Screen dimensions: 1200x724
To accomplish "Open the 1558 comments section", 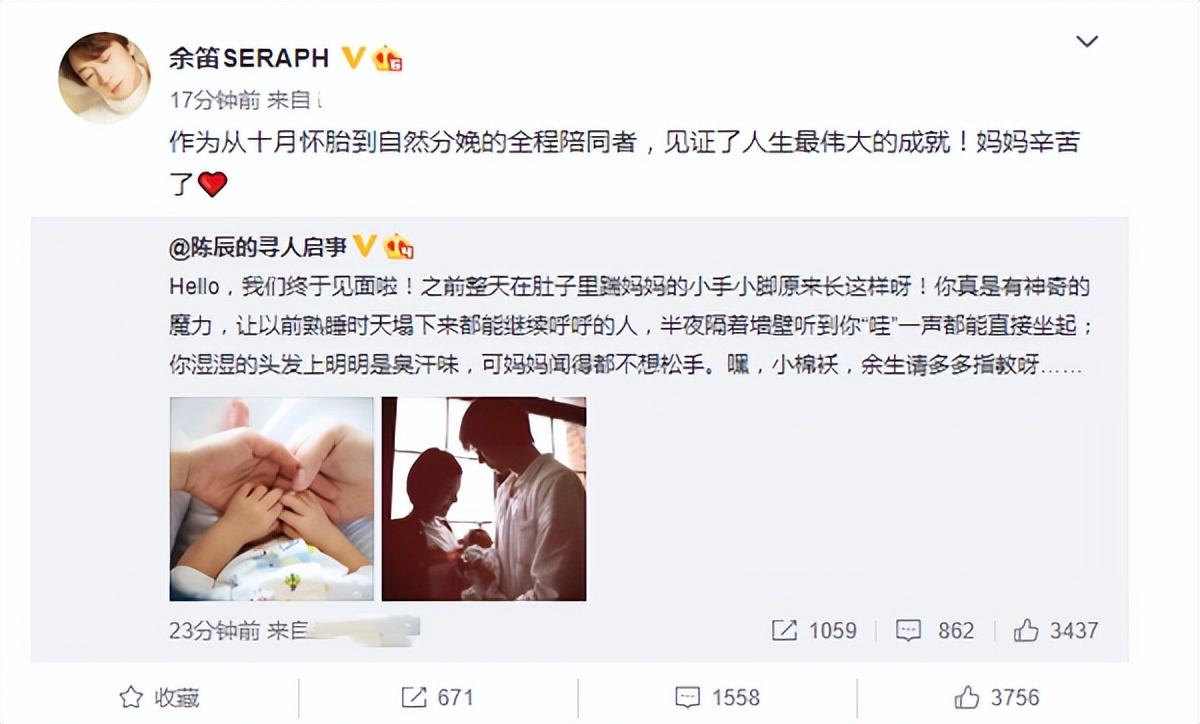I will [x=717, y=697].
